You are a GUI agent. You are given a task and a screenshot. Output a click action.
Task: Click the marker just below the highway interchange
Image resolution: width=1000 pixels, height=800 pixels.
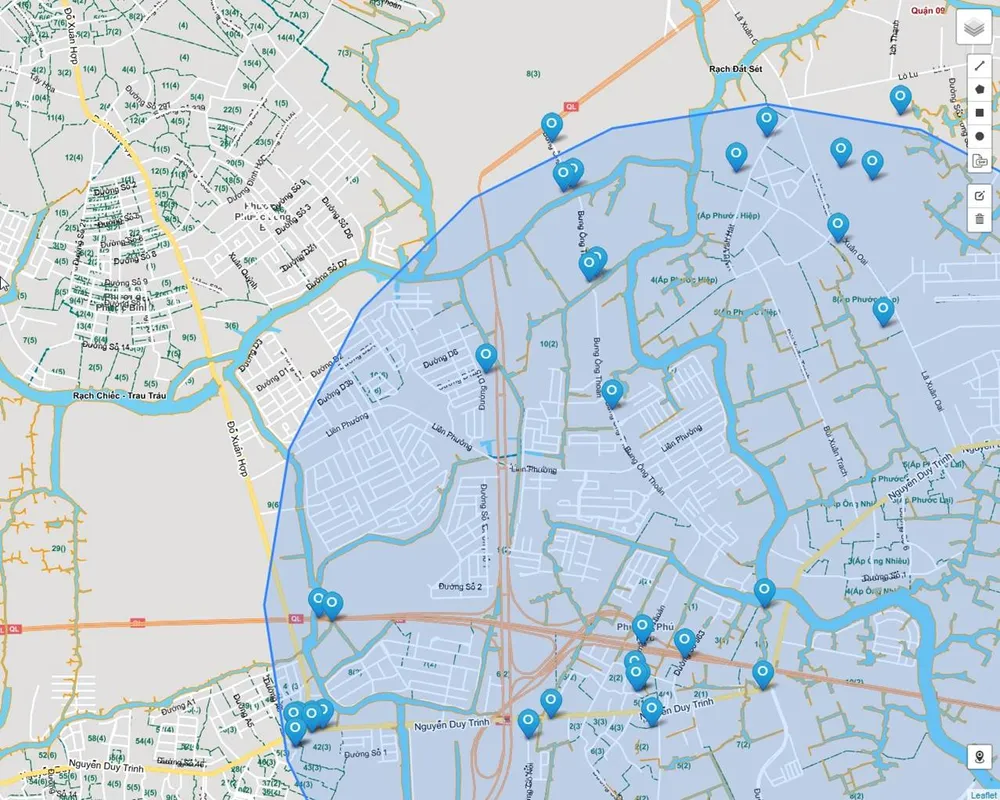[x=528, y=722]
